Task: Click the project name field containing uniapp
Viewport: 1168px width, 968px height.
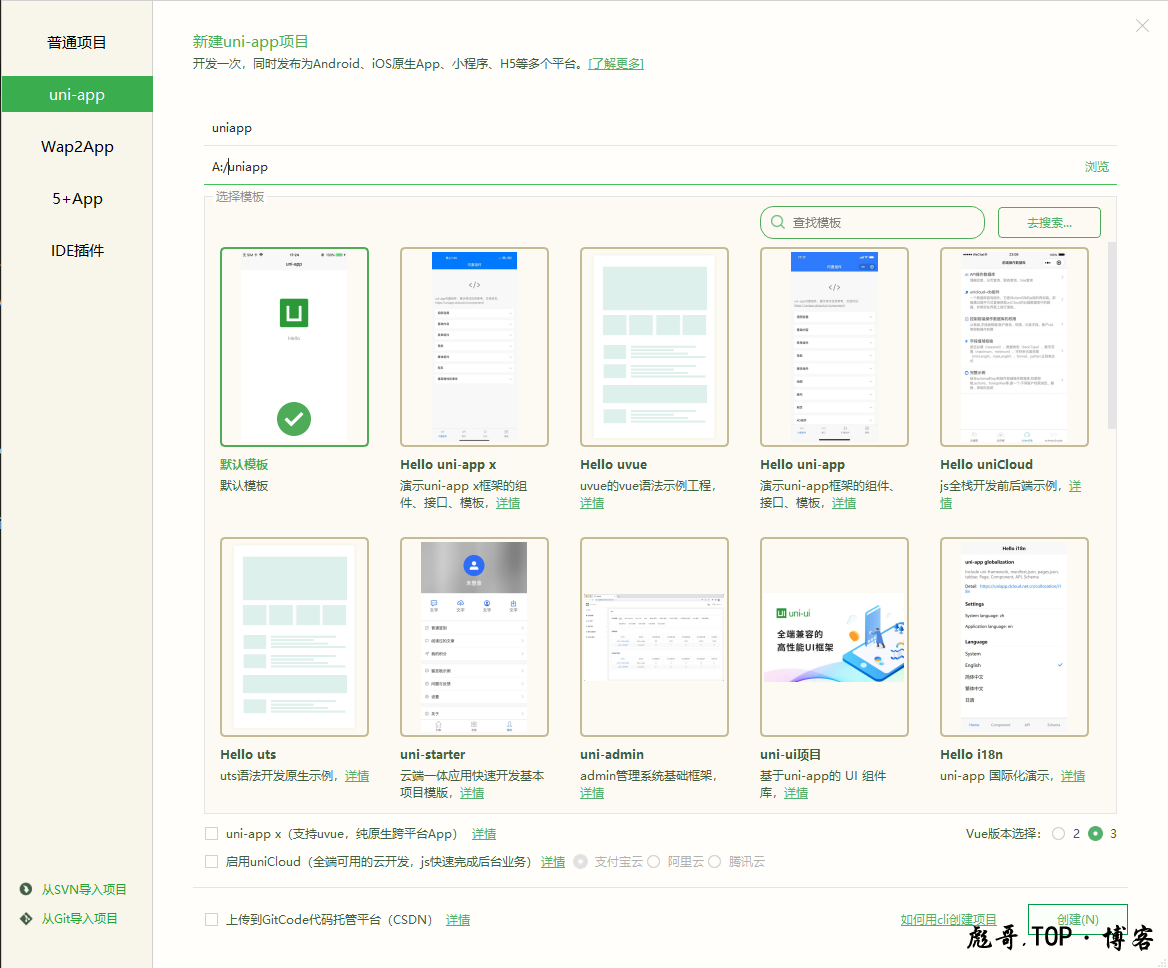Action: click(661, 128)
